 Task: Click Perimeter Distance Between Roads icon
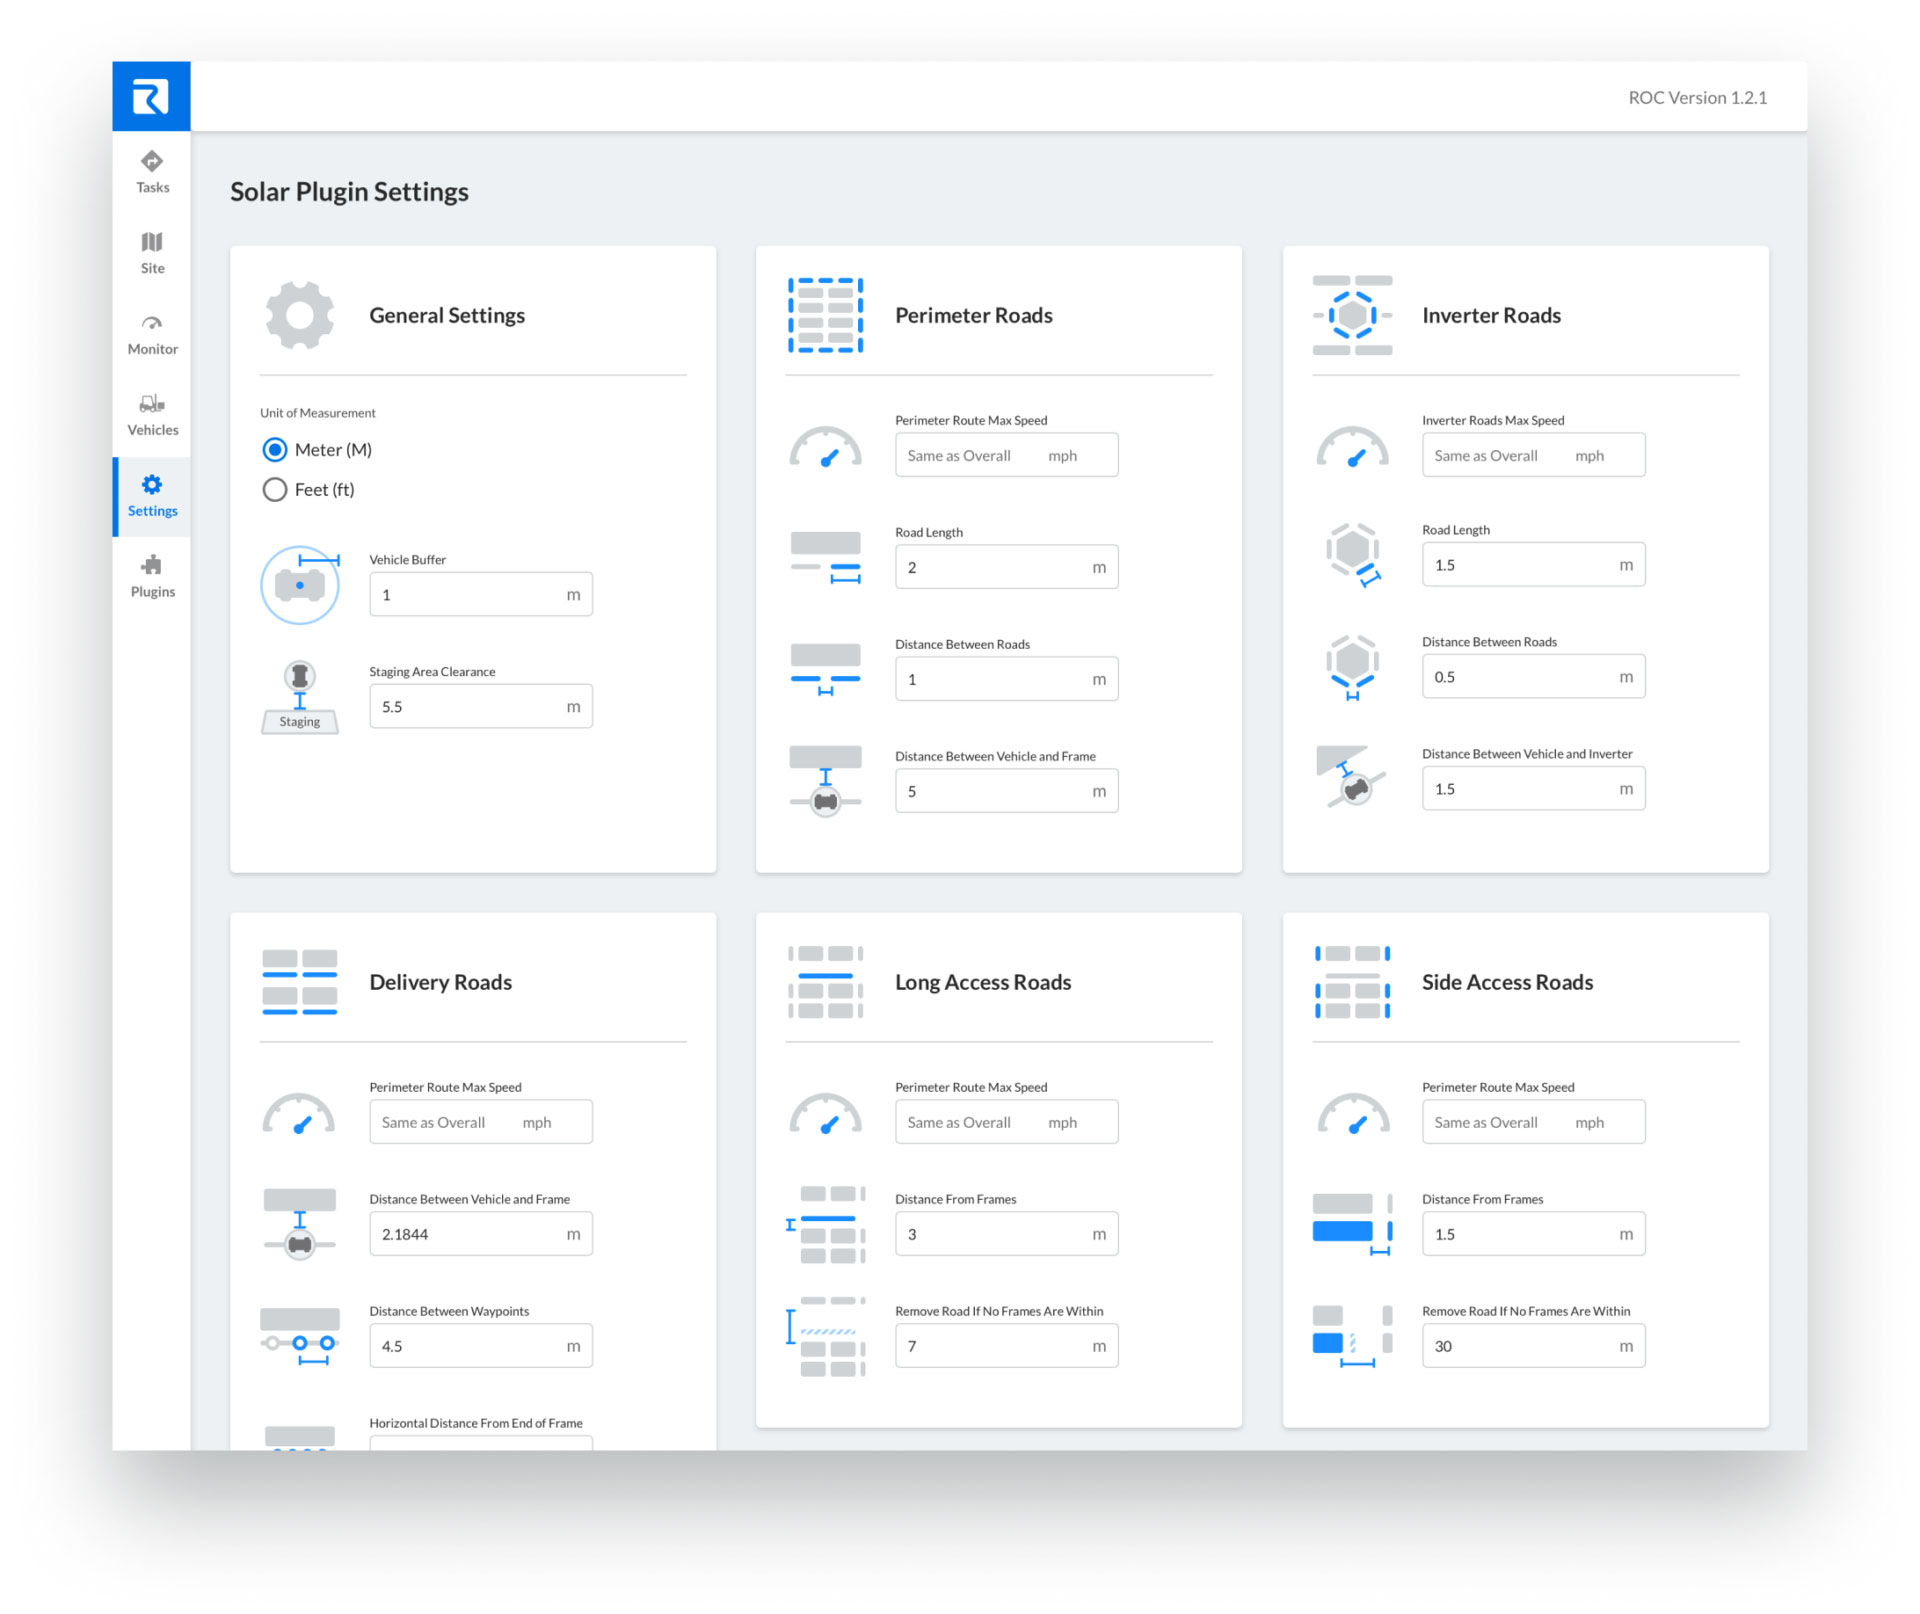click(825, 670)
